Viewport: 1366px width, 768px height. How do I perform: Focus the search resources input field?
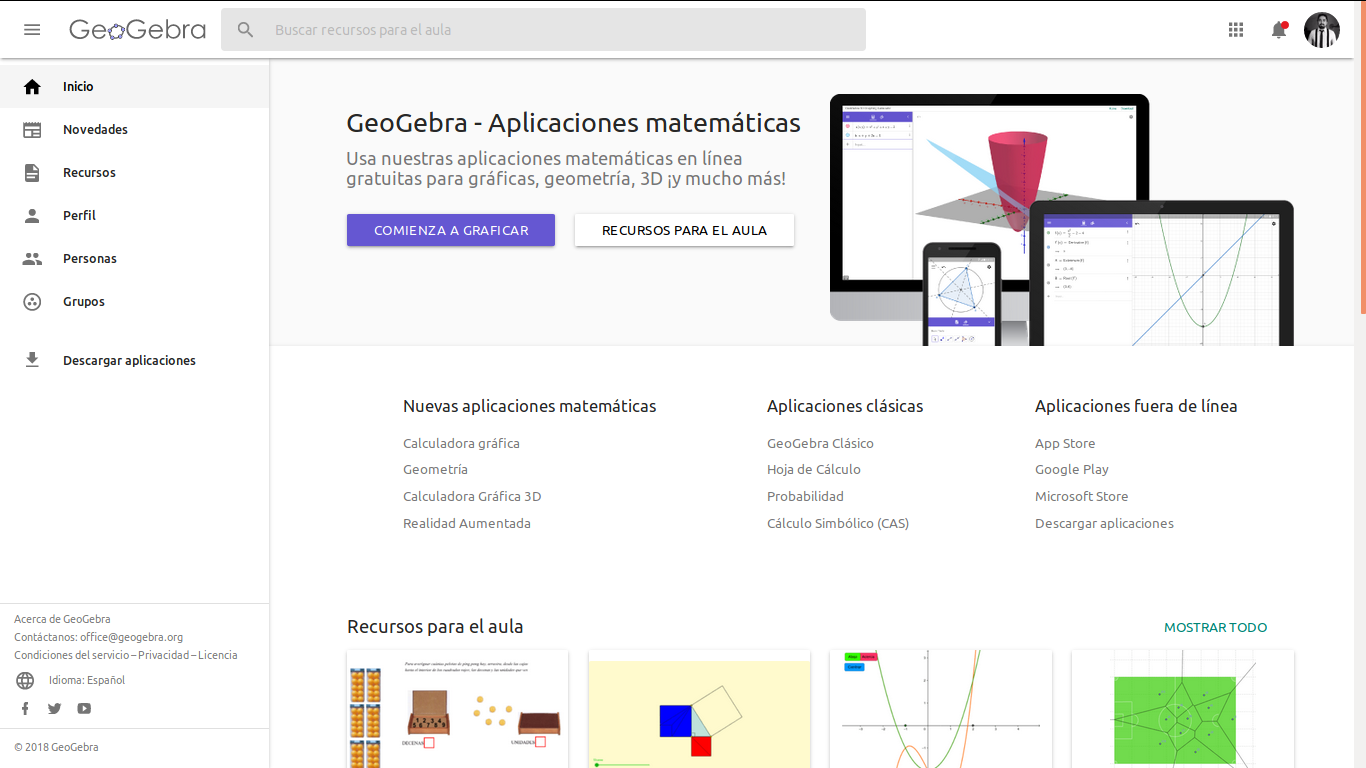pyautogui.click(x=543, y=30)
